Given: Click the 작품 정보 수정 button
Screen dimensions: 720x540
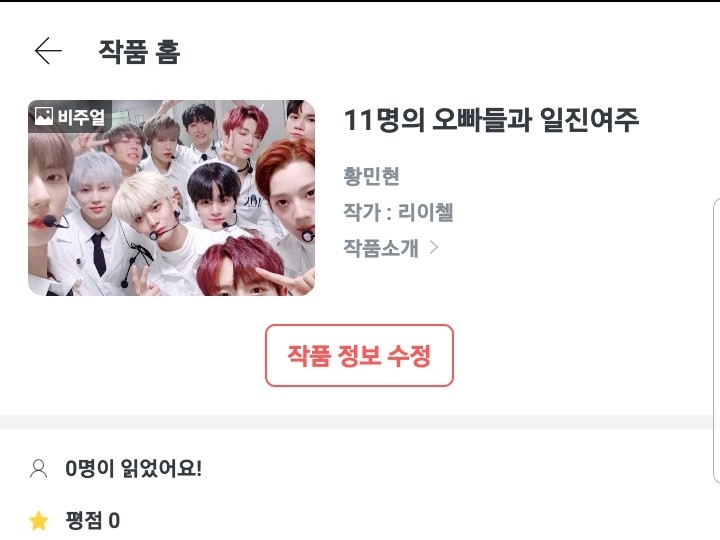Looking at the screenshot, I should click(x=359, y=355).
